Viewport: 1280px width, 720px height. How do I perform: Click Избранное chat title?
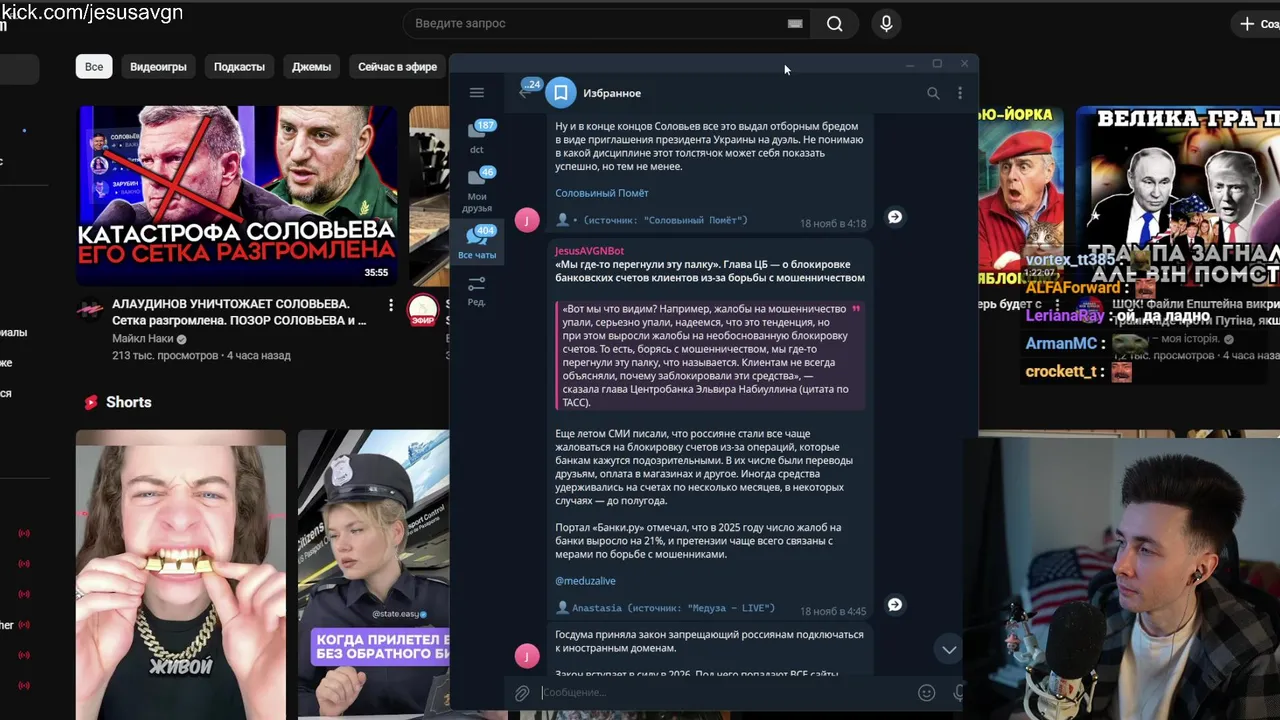pos(612,93)
